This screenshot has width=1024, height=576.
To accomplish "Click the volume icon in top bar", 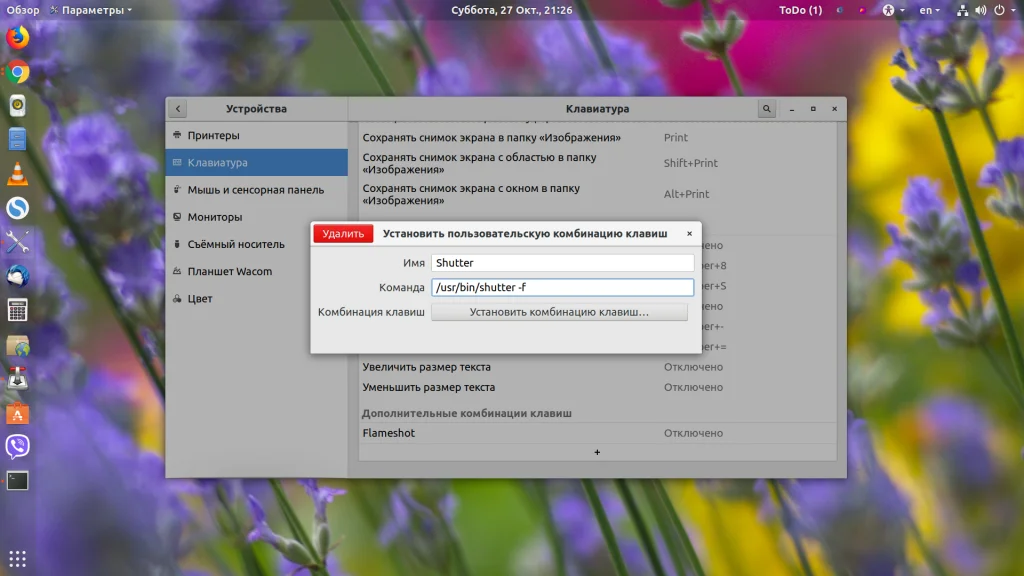I will coord(981,10).
